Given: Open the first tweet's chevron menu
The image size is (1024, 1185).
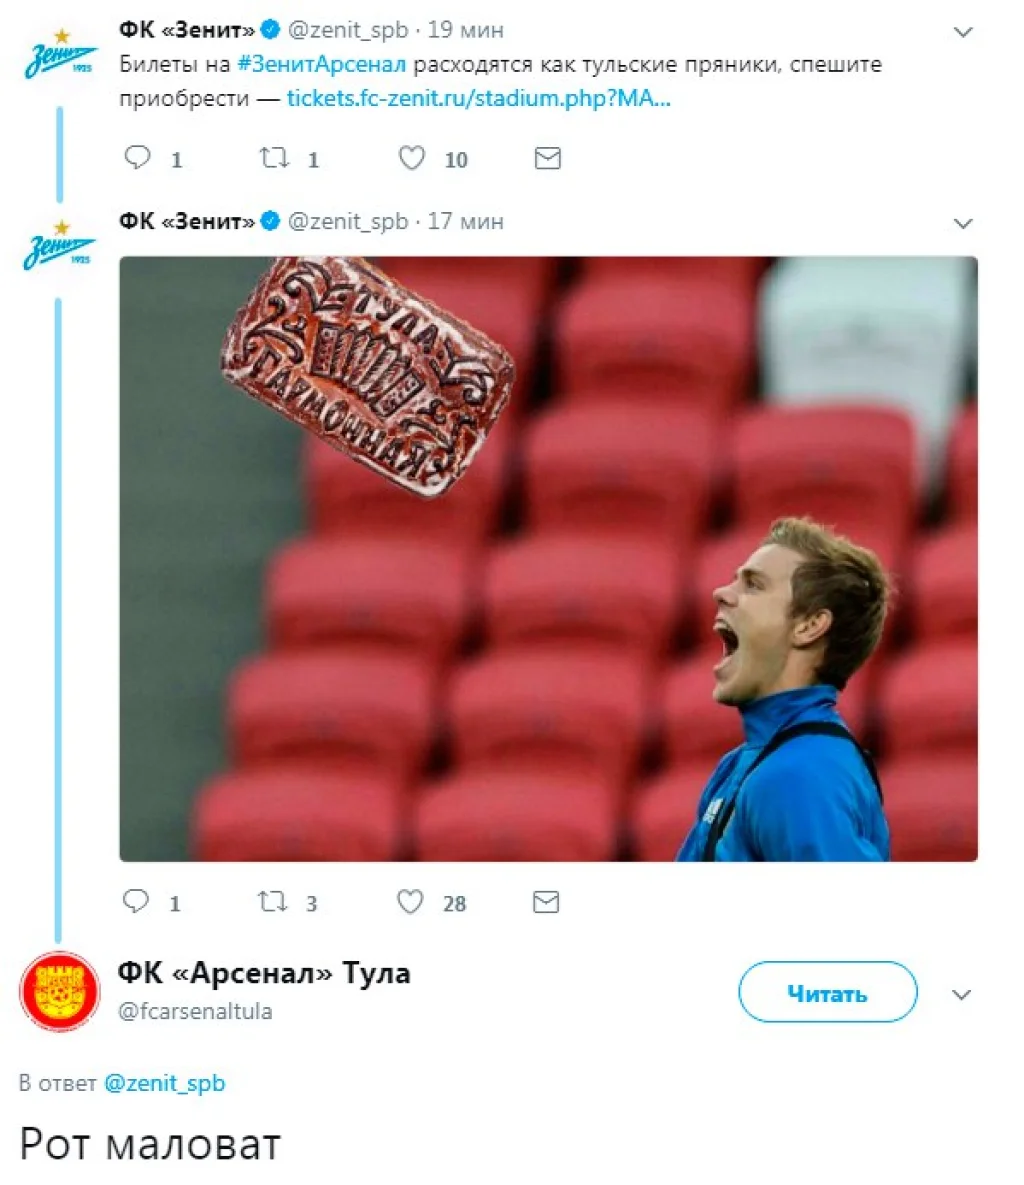Looking at the screenshot, I should tap(963, 32).
